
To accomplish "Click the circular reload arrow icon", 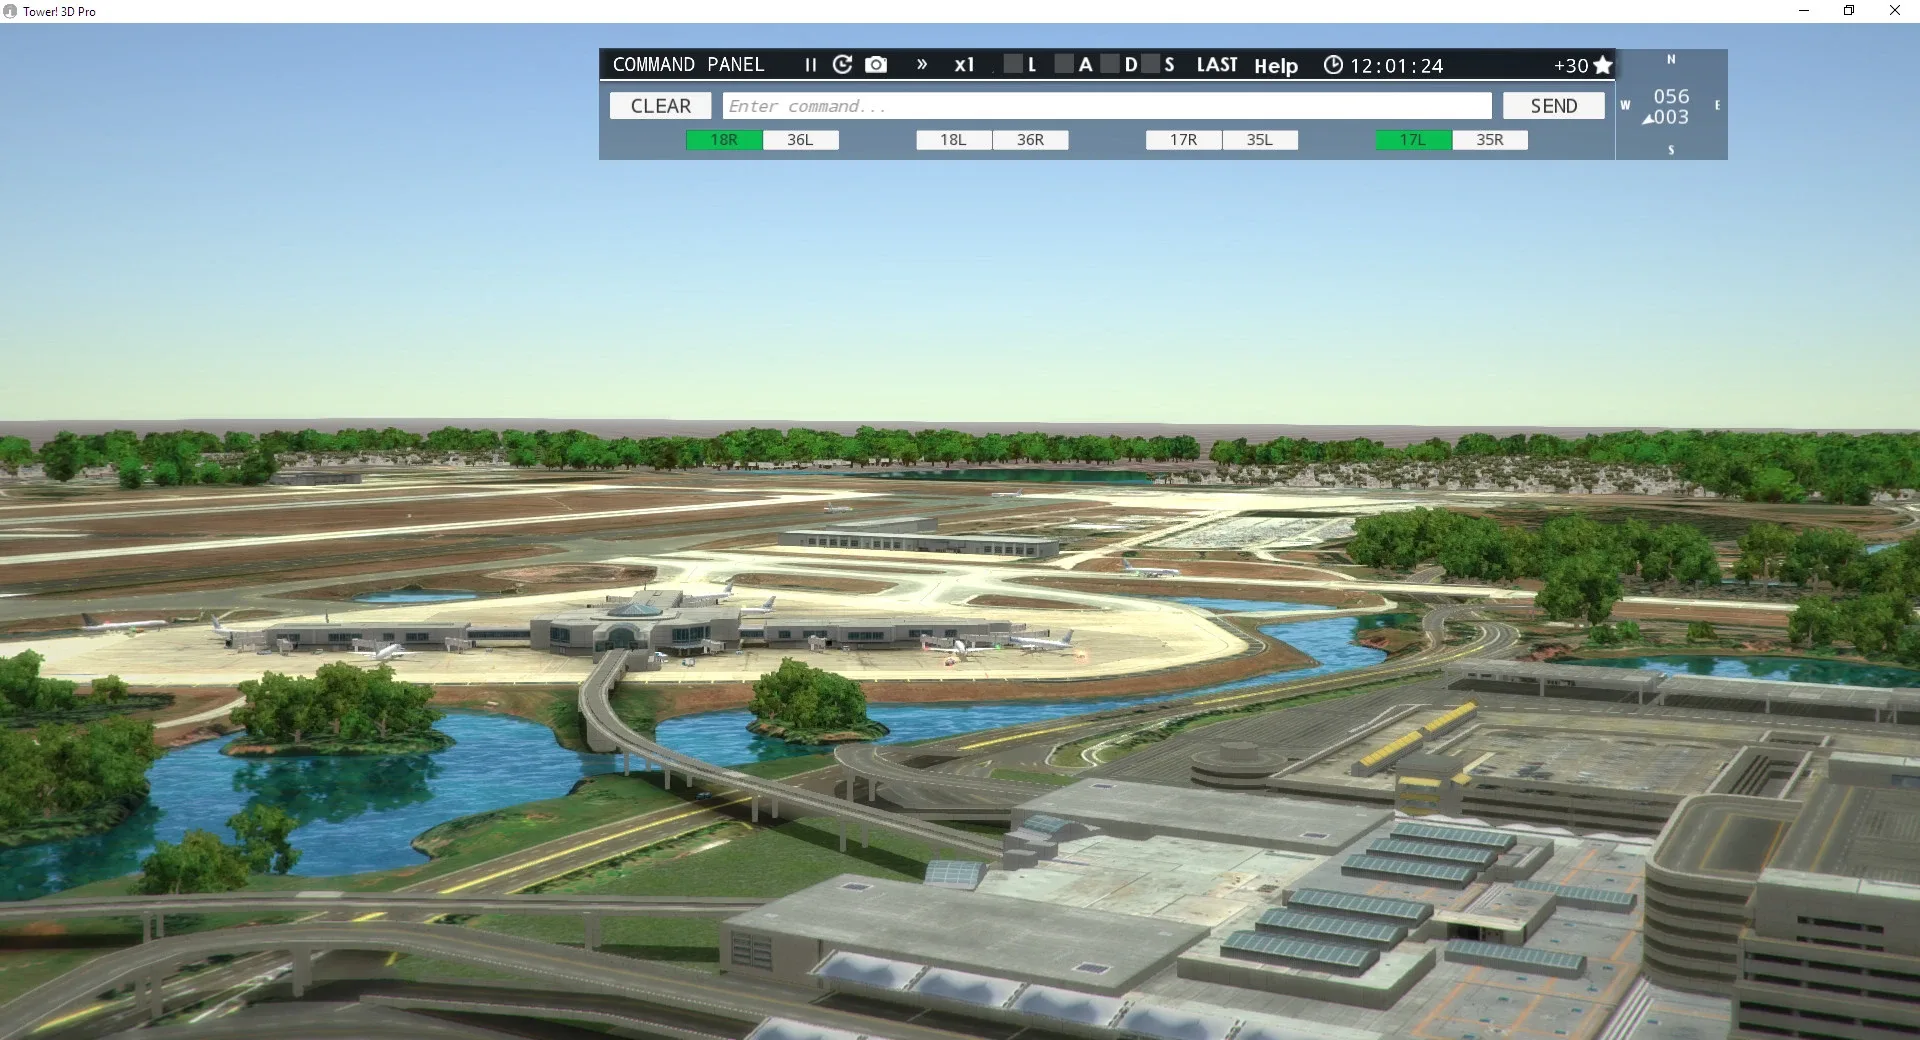I will tap(843, 65).
